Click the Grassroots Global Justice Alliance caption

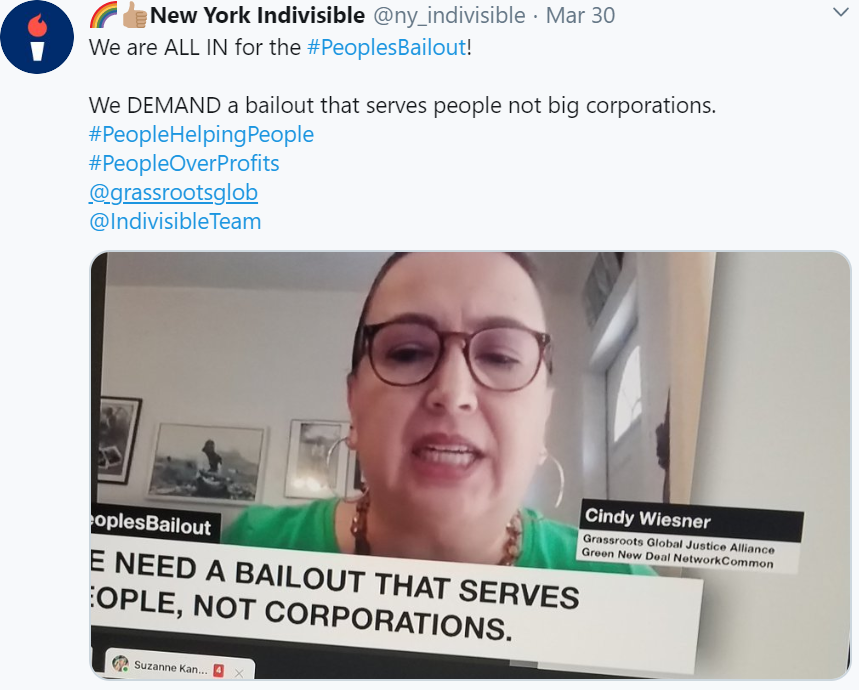pos(678,544)
